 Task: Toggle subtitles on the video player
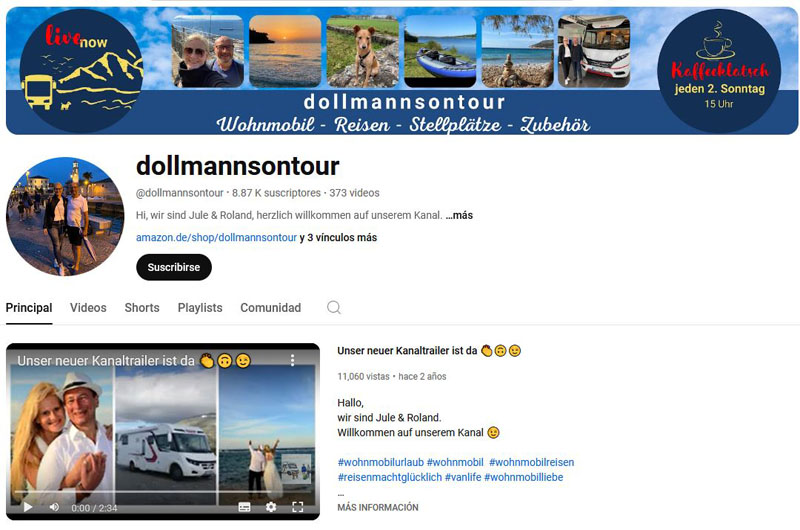click(x=244, y=507)
